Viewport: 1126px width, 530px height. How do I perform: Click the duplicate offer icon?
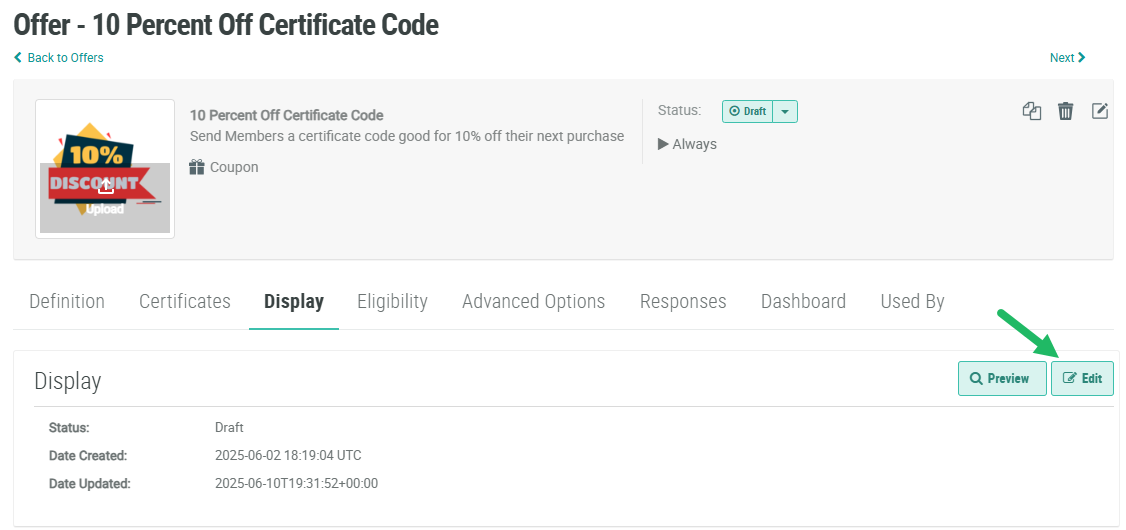click(x=1032, y=111)
